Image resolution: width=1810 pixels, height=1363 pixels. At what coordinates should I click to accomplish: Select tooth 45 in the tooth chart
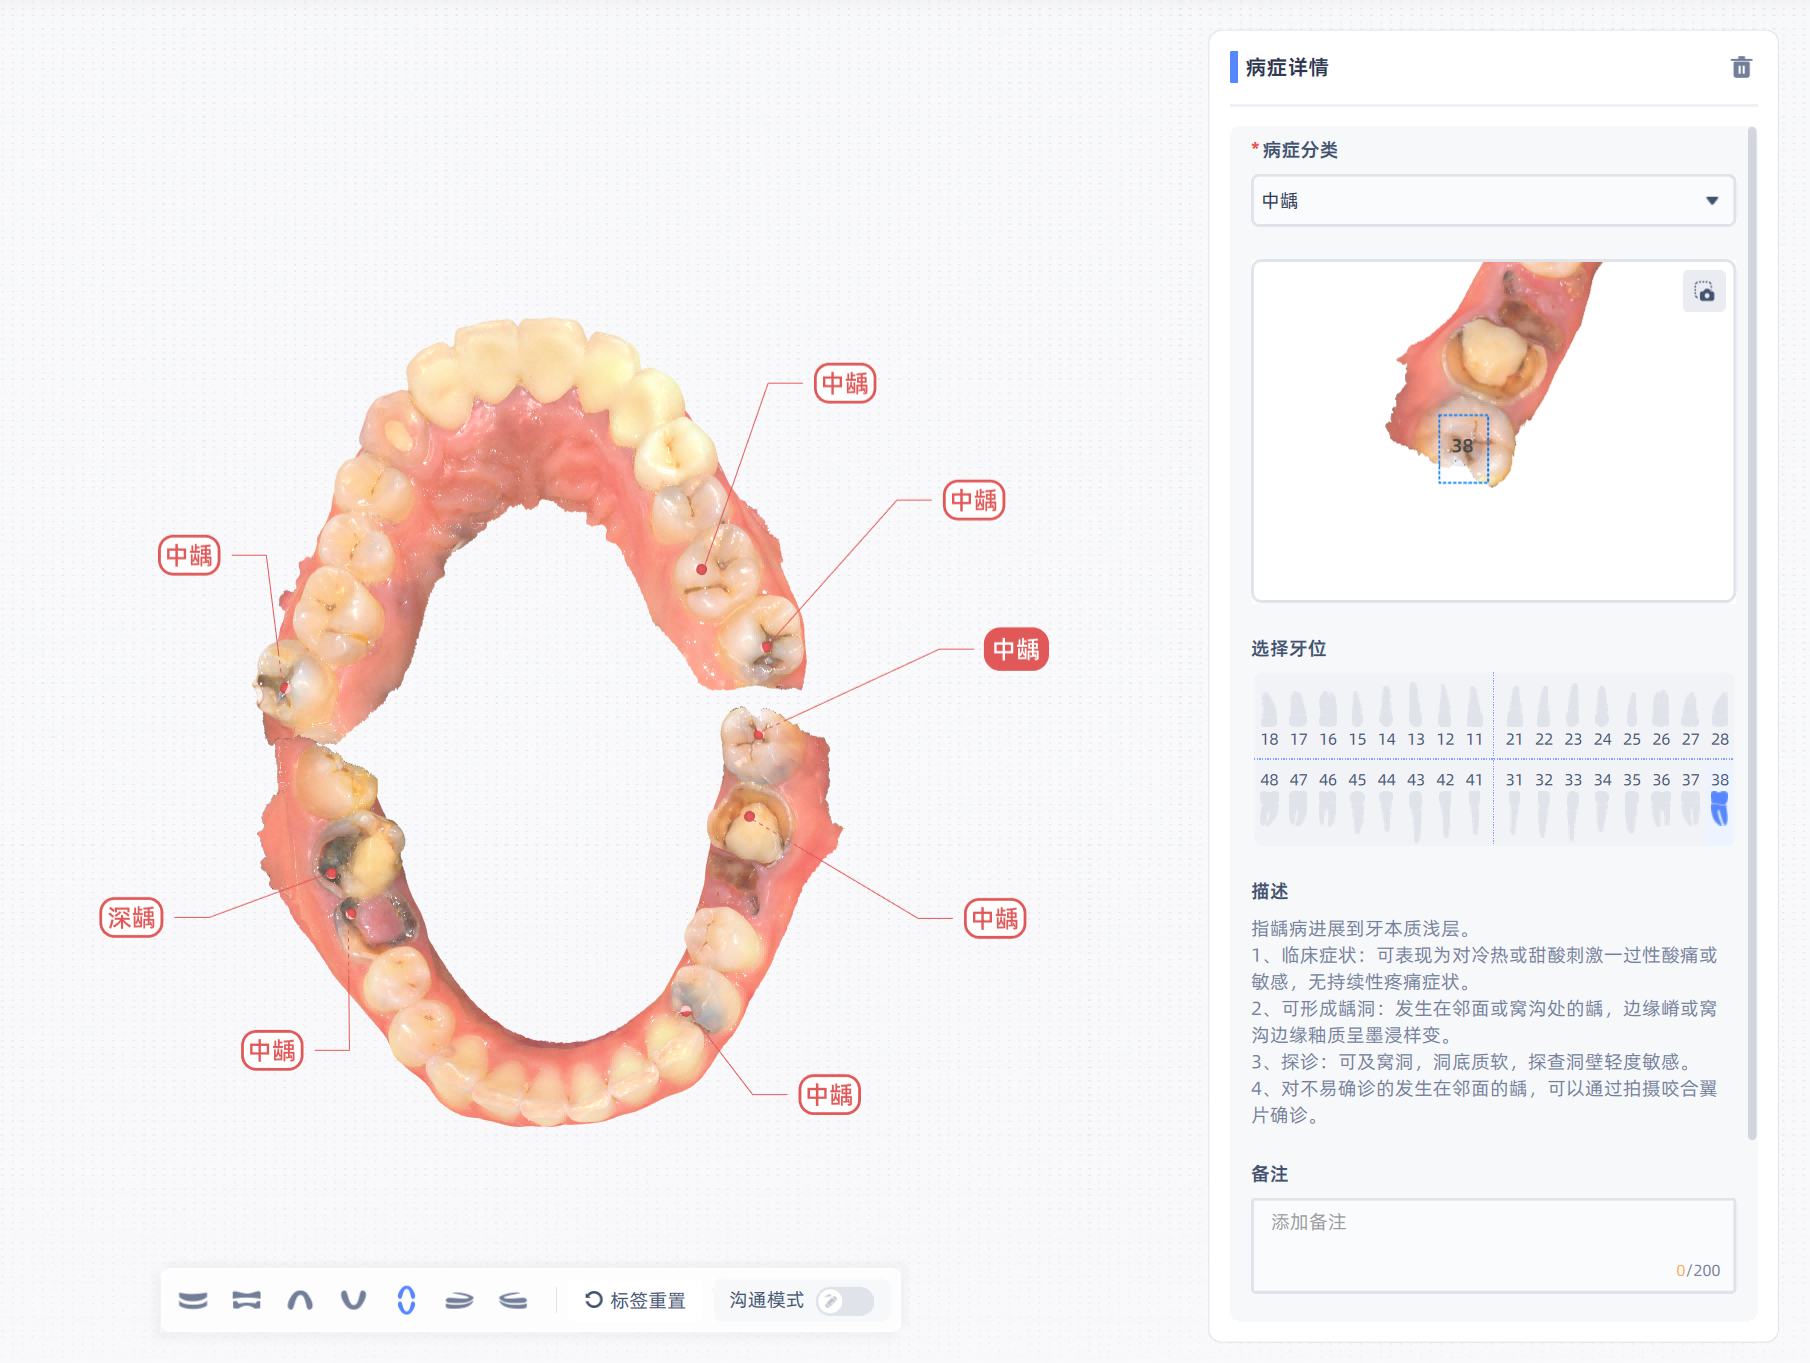[x=1357, y=802]
